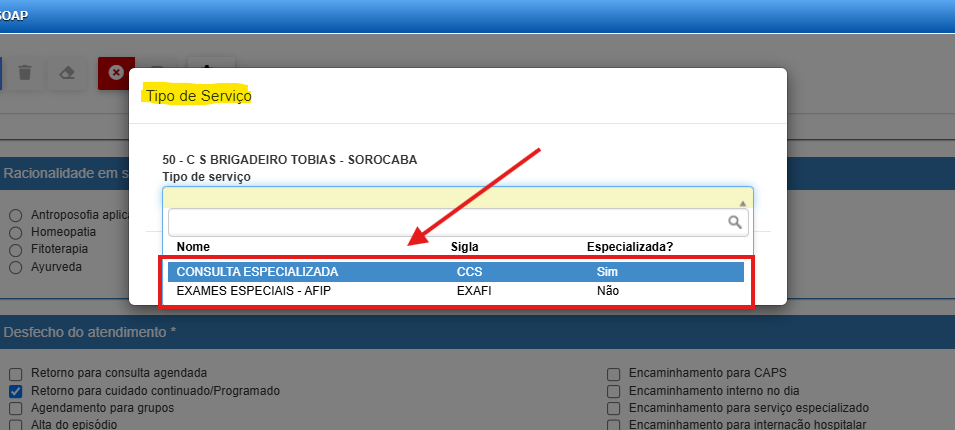Select Ayurveda radio option
Screen dimensions: 955x430
pos(16,267)
